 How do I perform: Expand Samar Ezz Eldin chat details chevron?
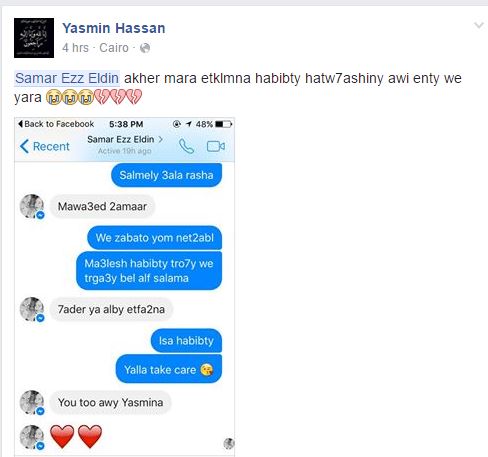click(161, 139)
